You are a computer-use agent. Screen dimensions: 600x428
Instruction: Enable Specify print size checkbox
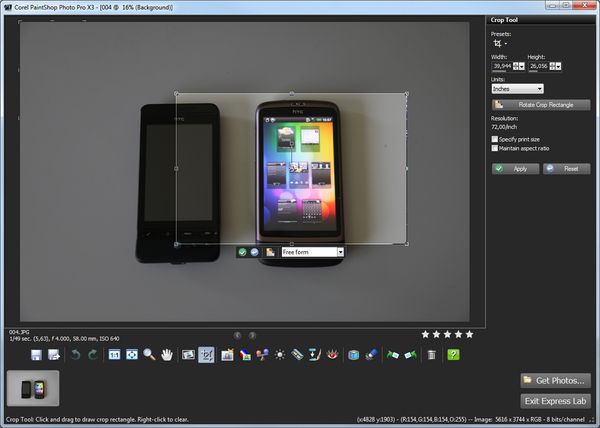[x=496, y=139]
